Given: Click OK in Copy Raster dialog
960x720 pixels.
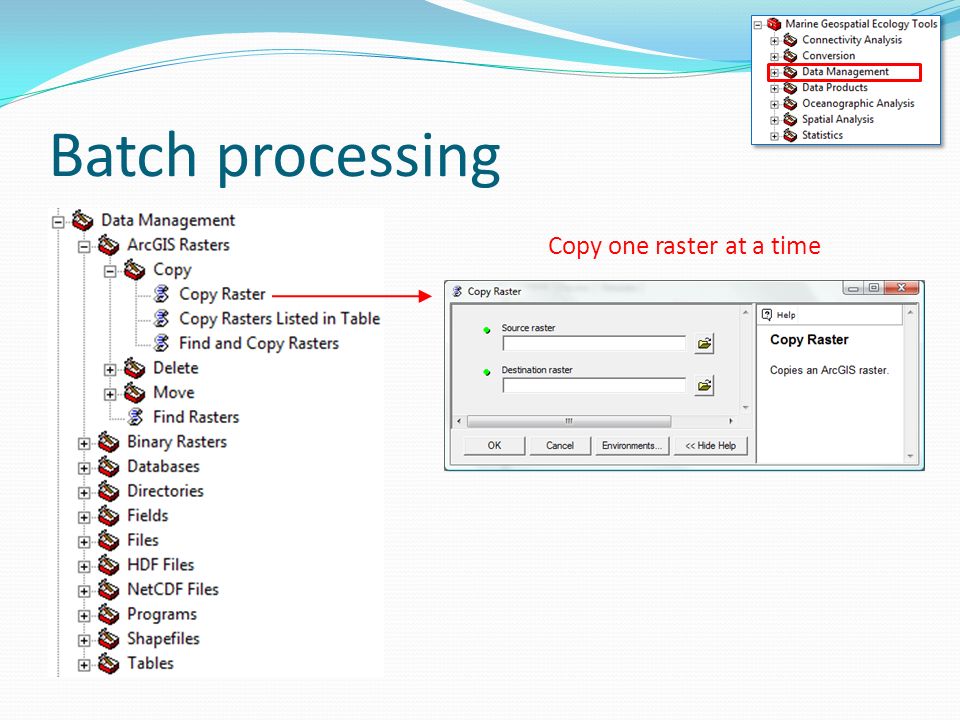Looking at the screenshot, I should pos(494,446).
